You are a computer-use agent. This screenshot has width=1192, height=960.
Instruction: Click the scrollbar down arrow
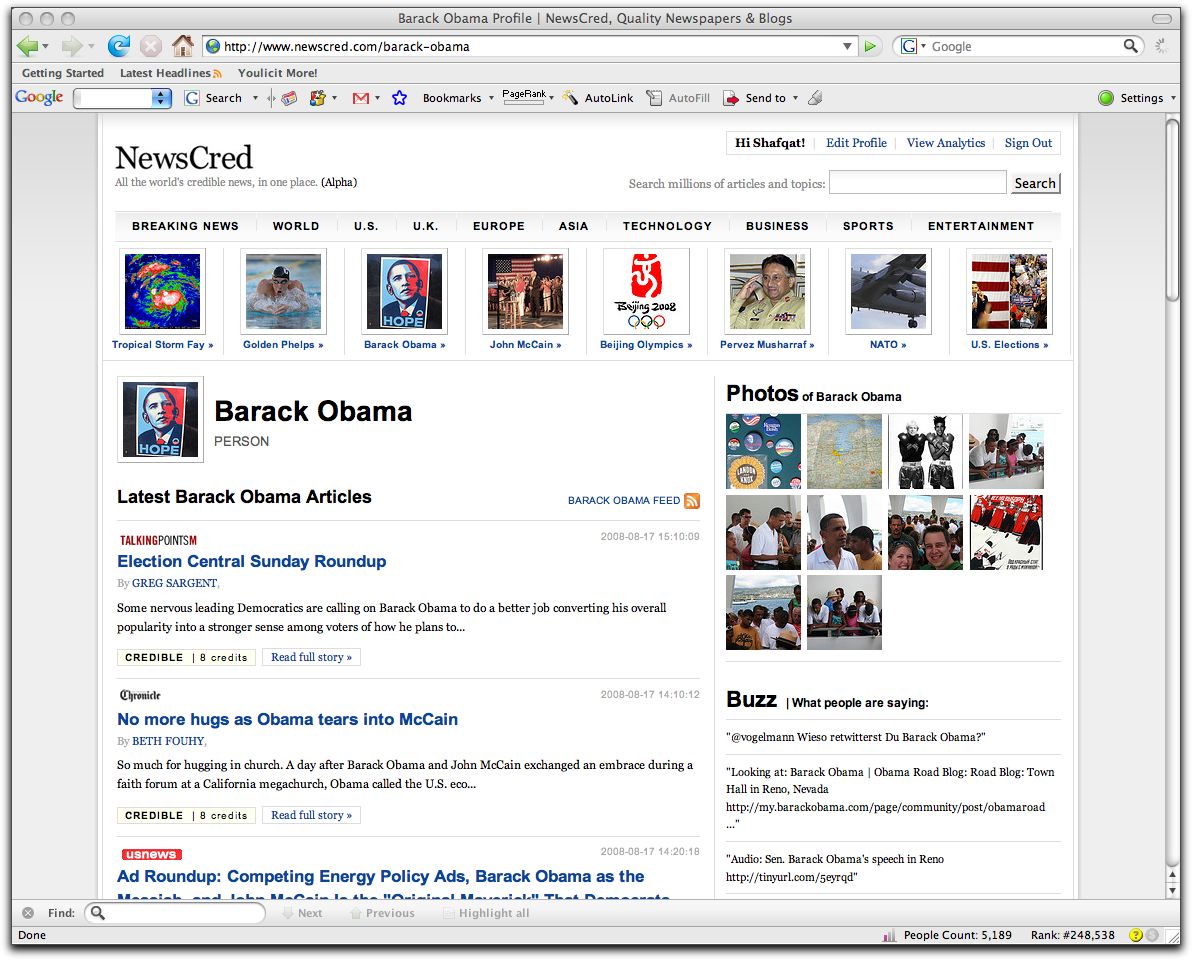(1173, 891)
